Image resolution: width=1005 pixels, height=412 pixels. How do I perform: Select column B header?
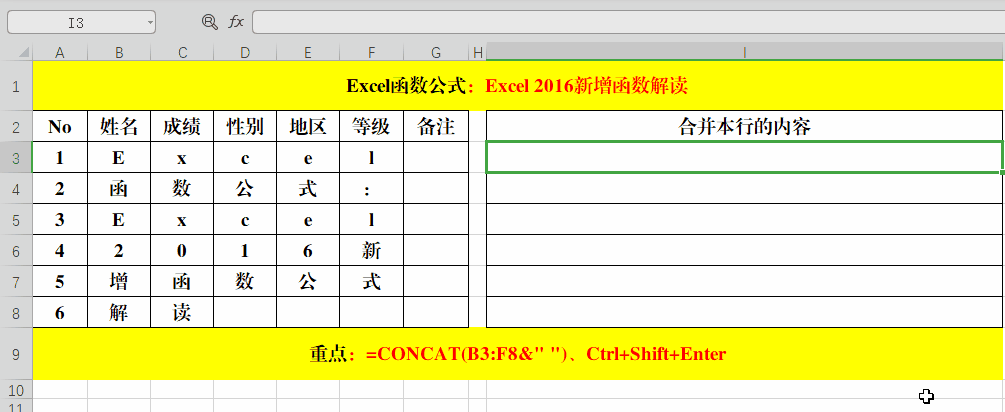coord(119,53)
